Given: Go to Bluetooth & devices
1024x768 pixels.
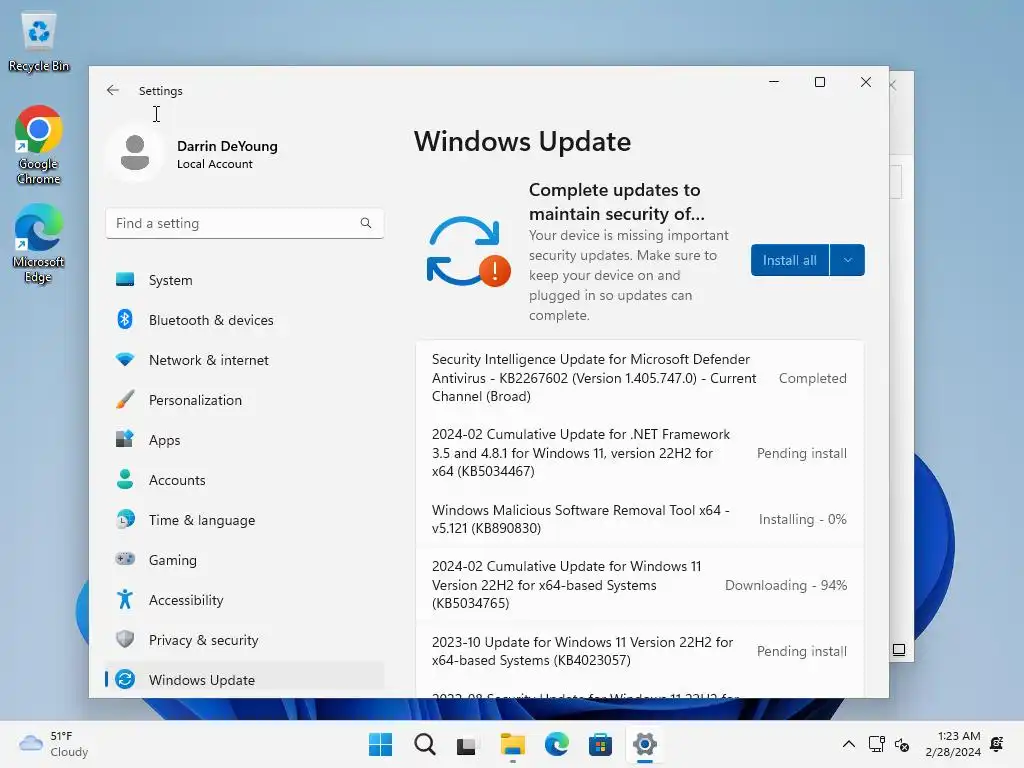Looking at the screenshot, I should click(244, 320).
